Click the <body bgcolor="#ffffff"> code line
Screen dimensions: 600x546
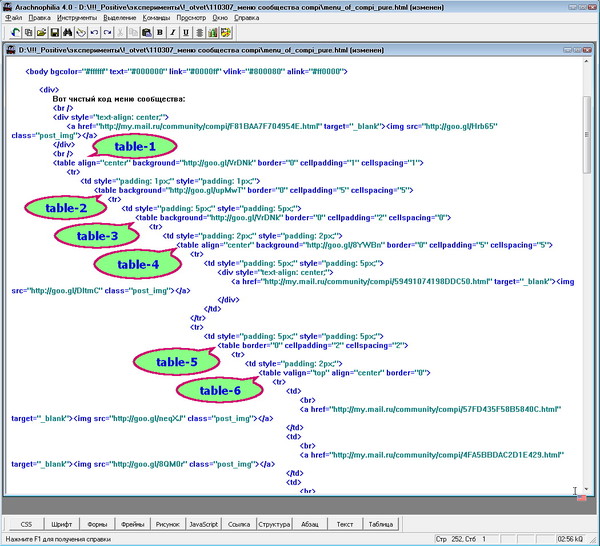186,72
